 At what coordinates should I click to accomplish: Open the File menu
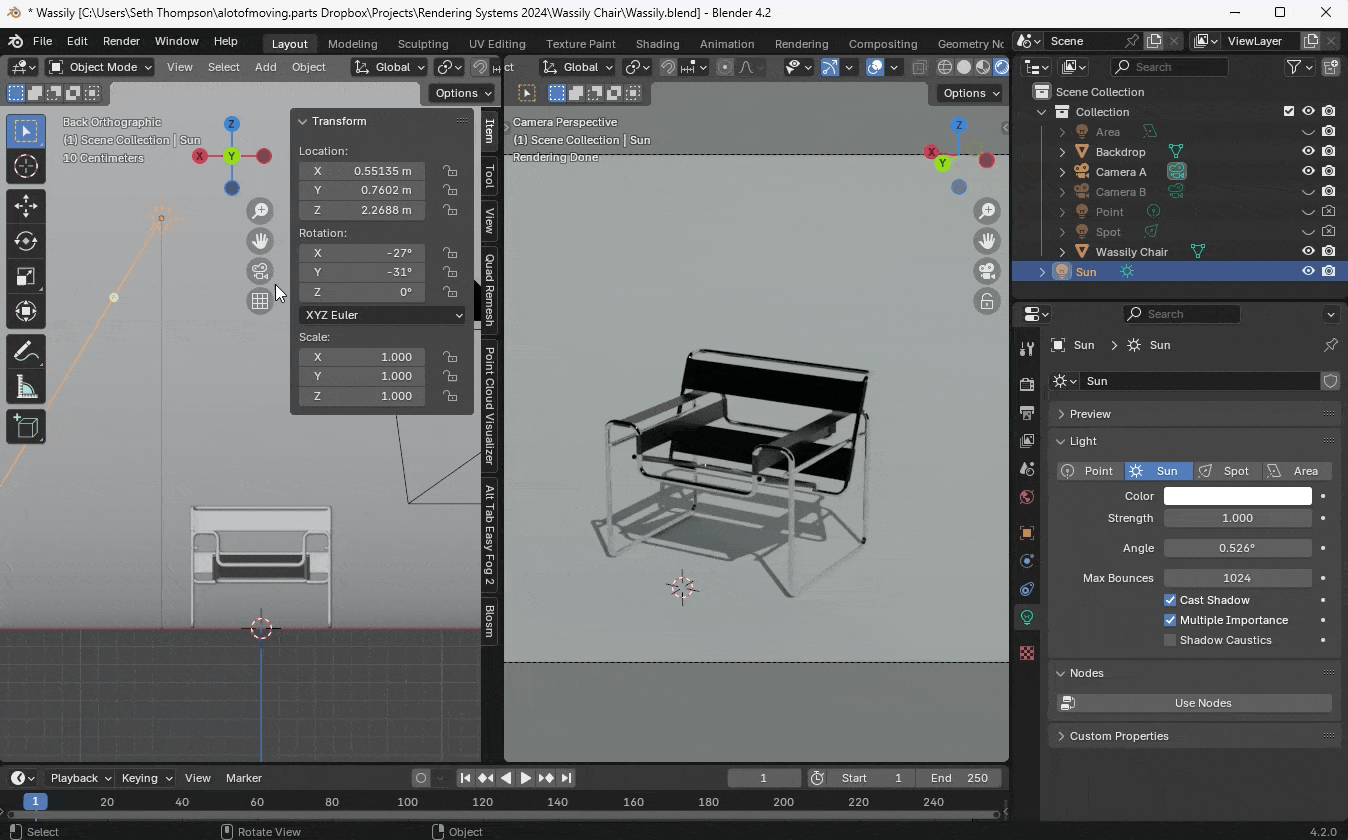pyautogui.click(x=42, y=41)
